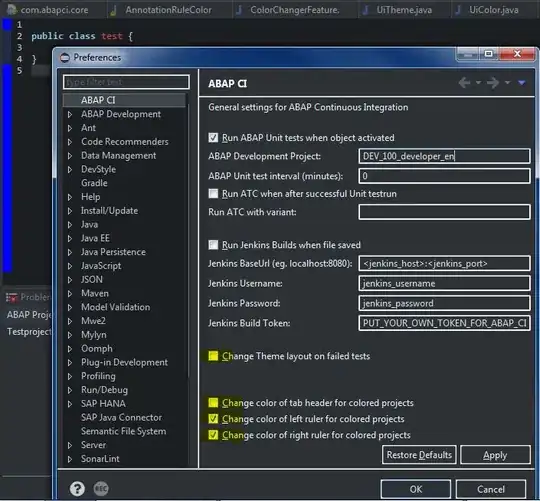Select the Server preferences item
The width and height of the screenshot is (540, 501).
pos(93,445)
